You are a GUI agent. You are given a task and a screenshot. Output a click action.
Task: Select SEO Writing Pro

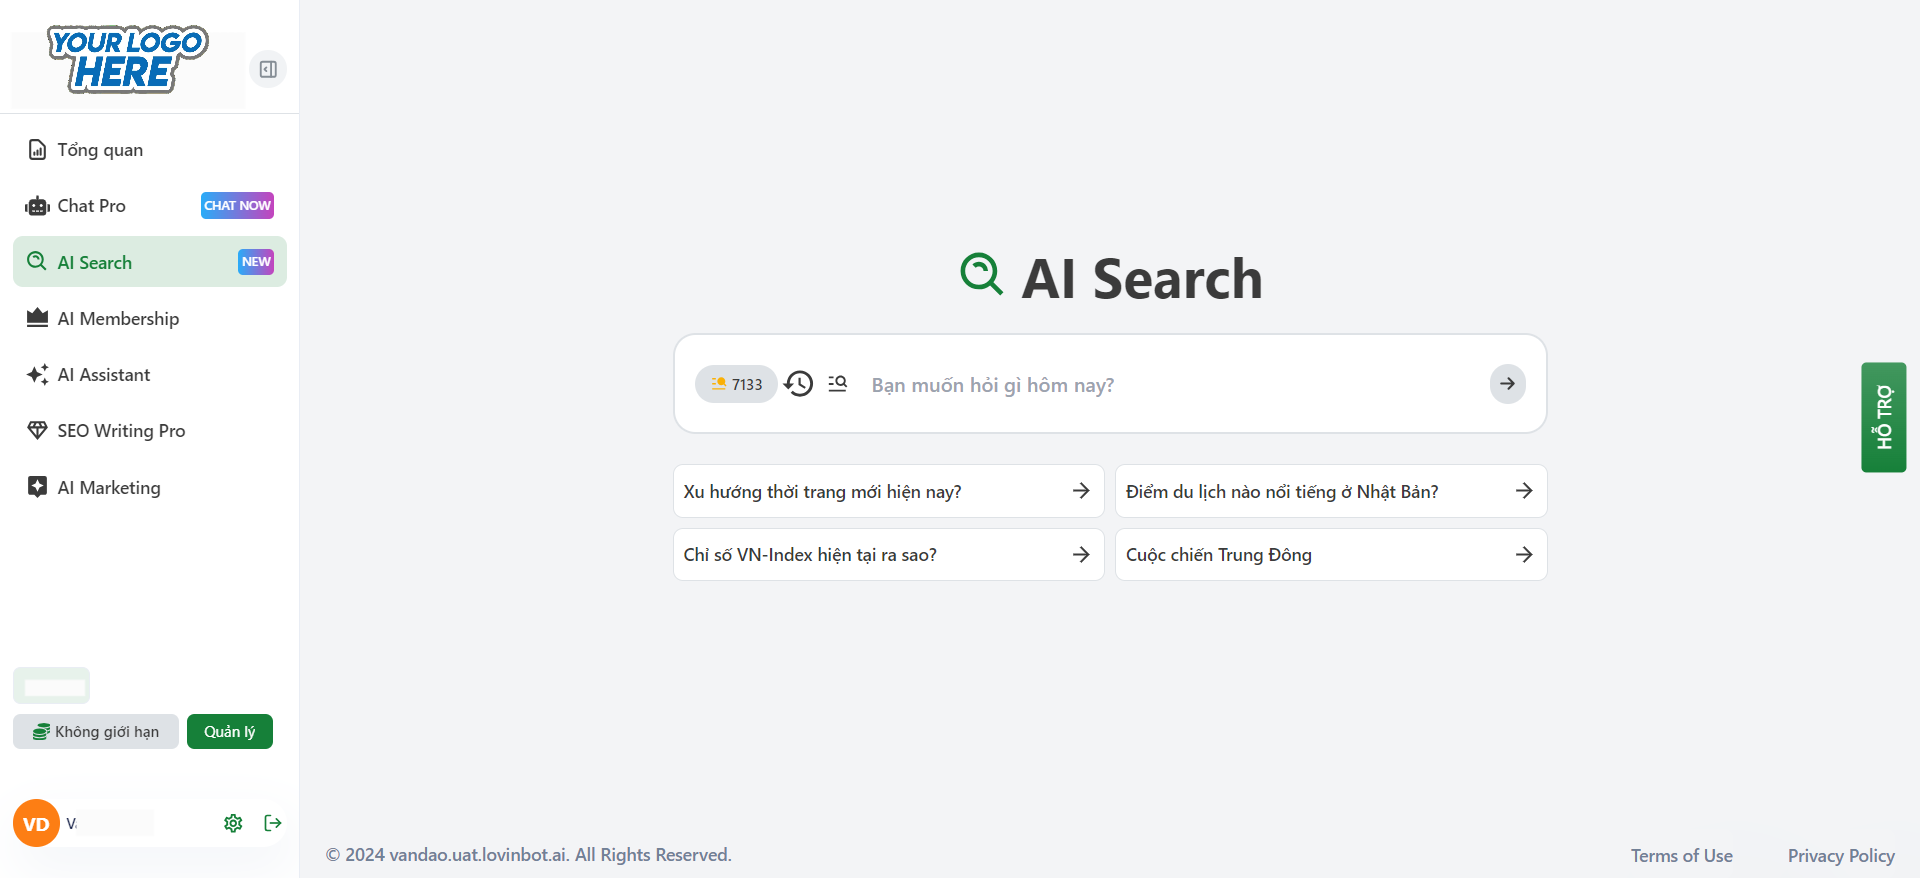[x=121, y=431]
